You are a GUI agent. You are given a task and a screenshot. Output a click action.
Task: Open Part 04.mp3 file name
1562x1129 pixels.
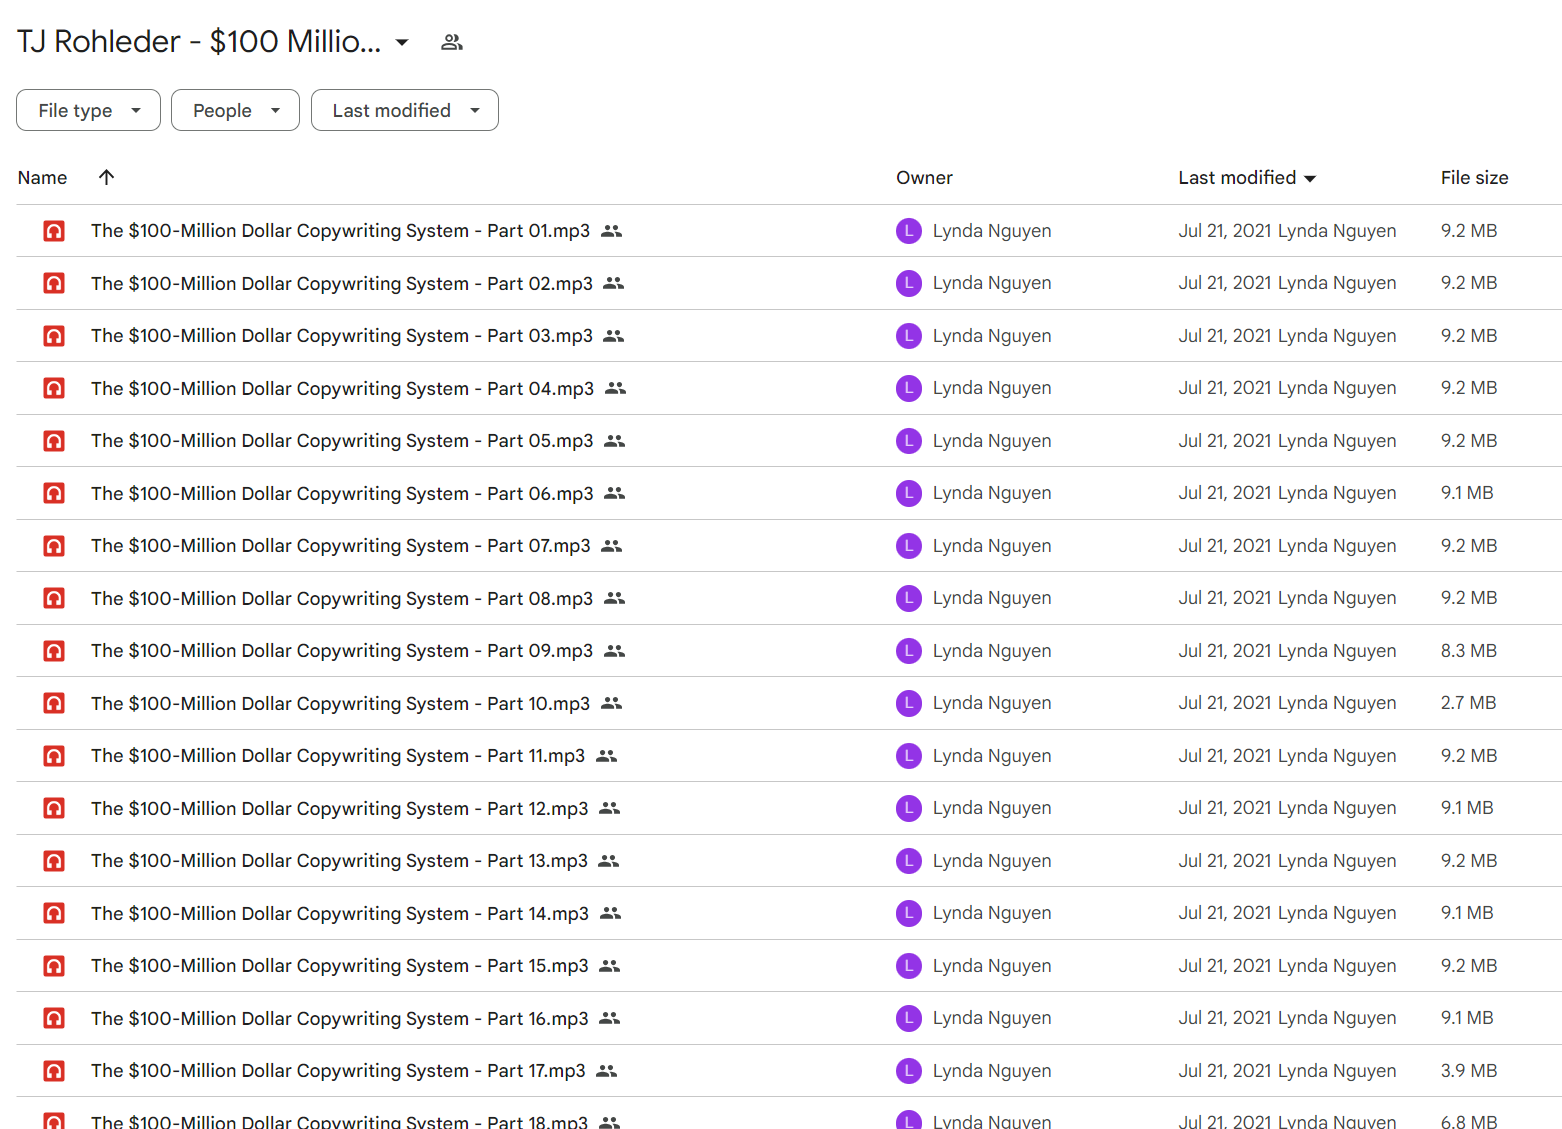click(342, 388)
